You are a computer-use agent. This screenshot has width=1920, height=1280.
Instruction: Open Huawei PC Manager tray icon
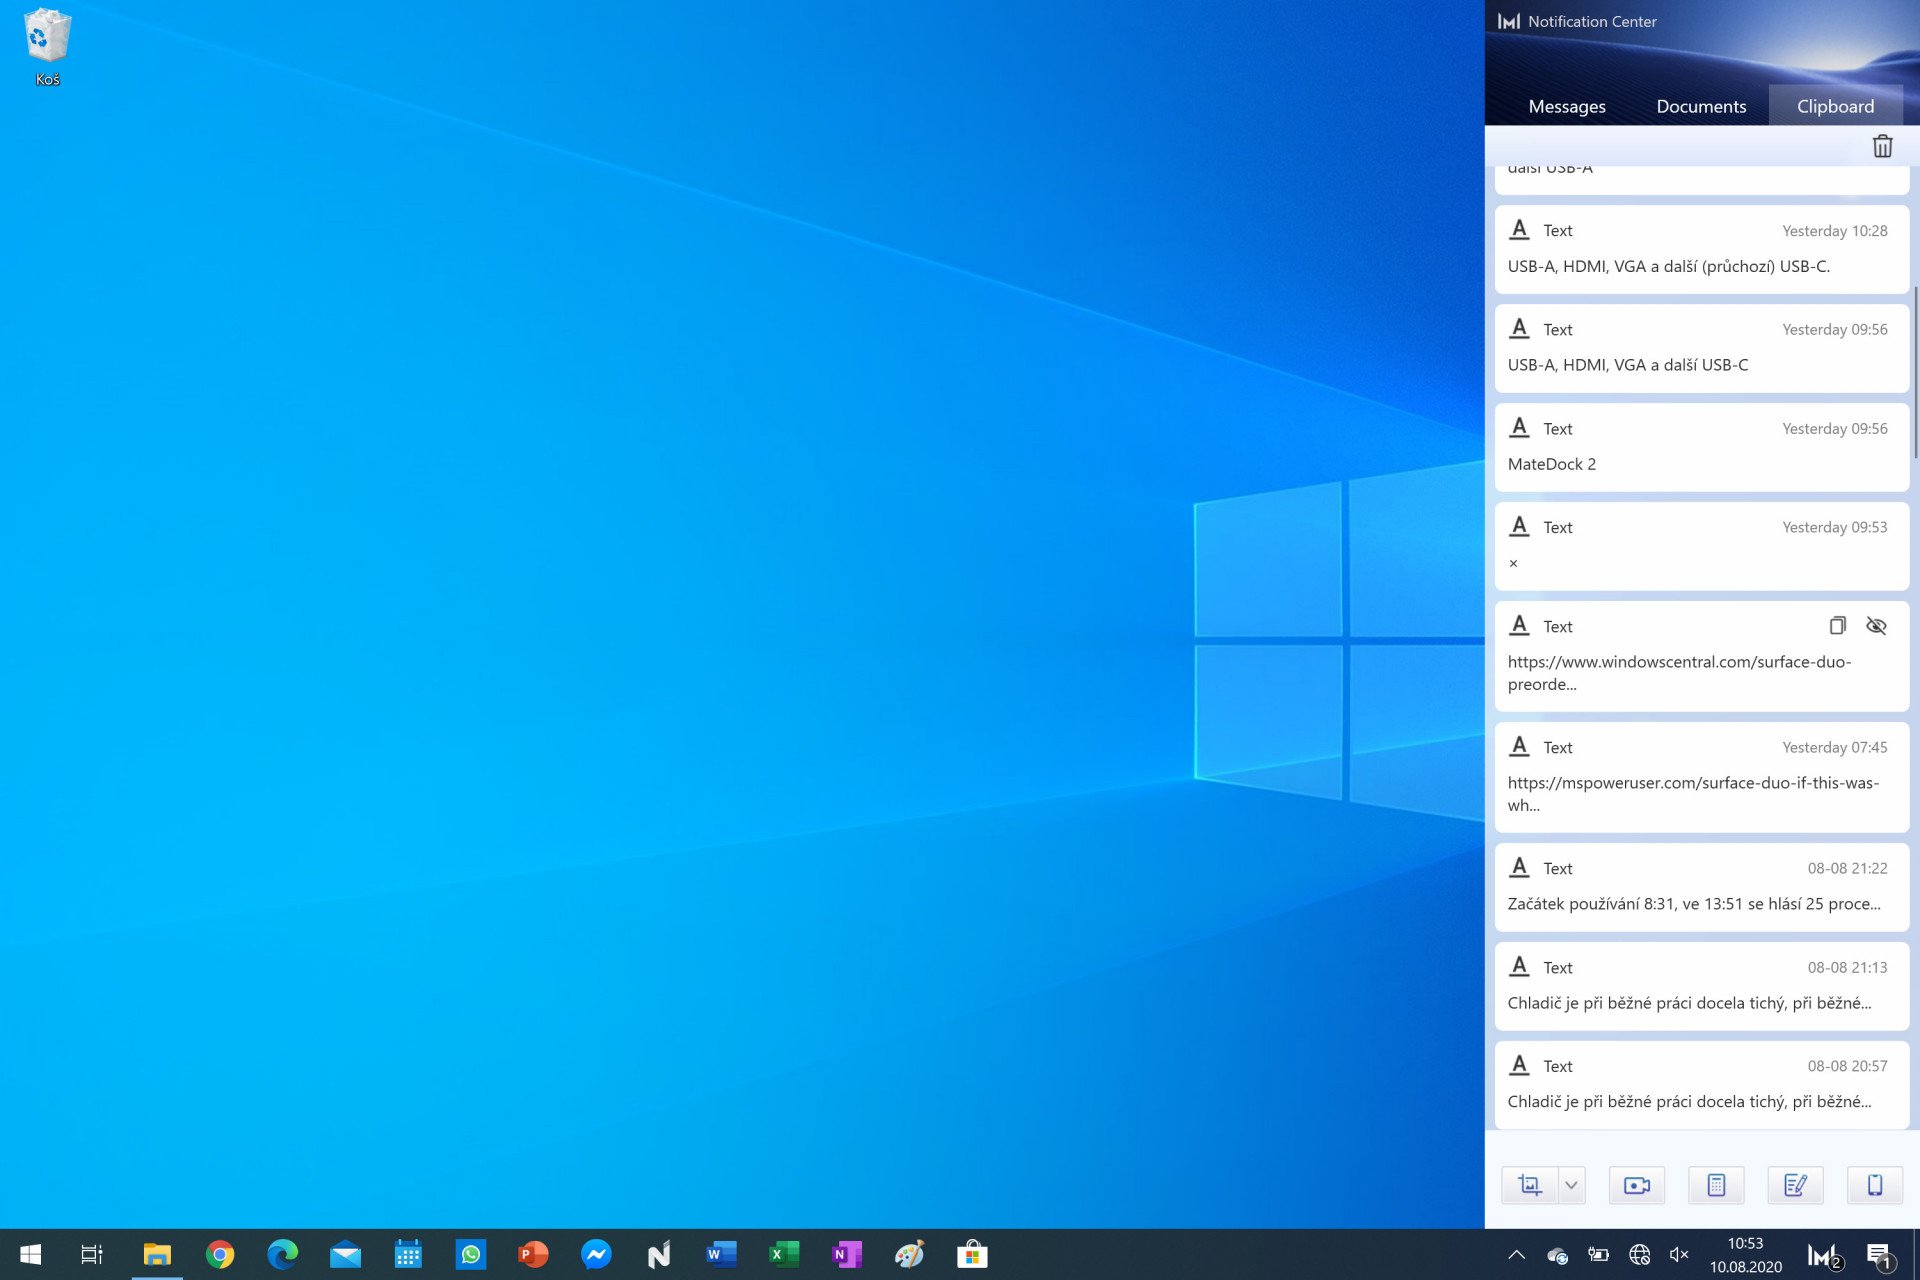click(x=1824, y=1255)
